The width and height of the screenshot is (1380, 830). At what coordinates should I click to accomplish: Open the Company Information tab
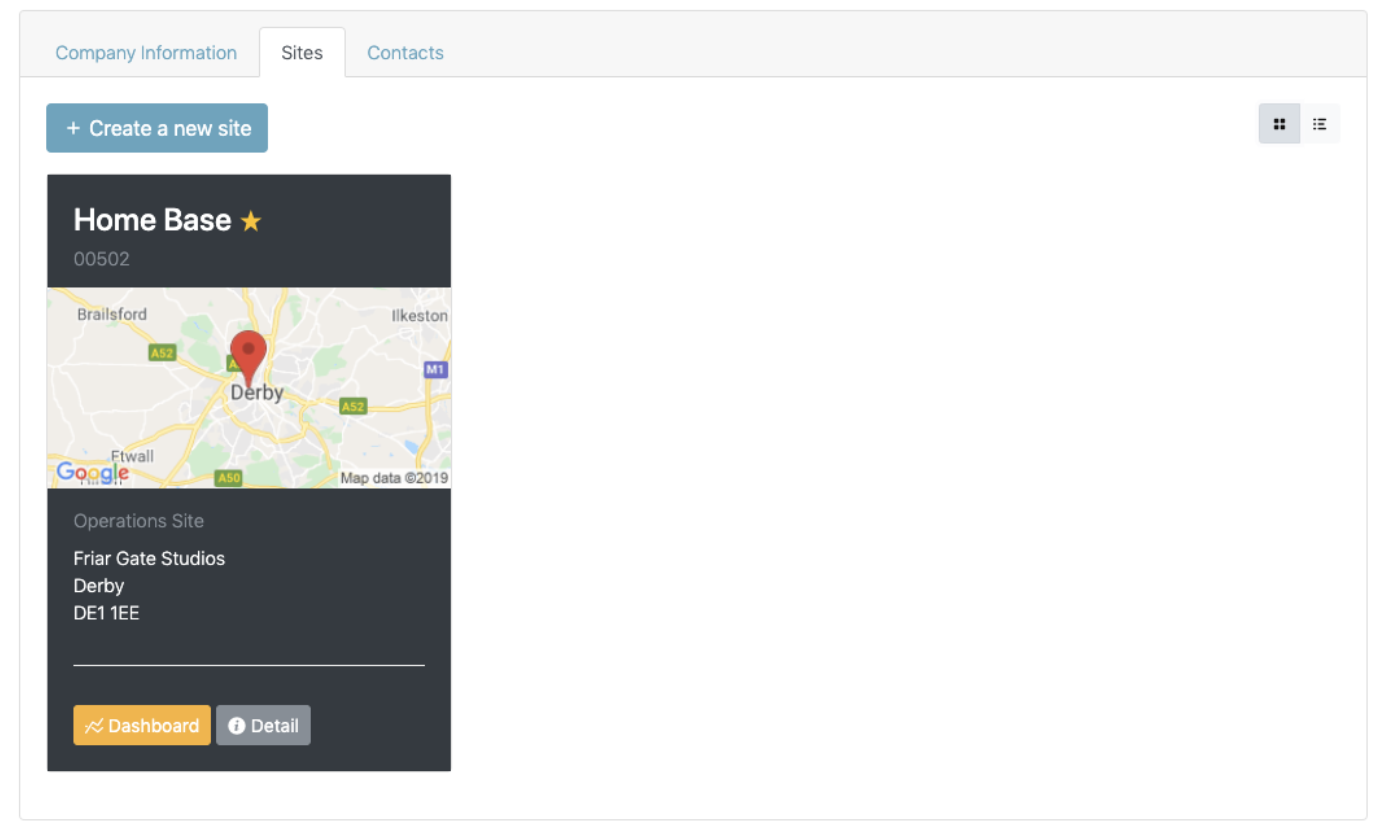coord(146,53)
